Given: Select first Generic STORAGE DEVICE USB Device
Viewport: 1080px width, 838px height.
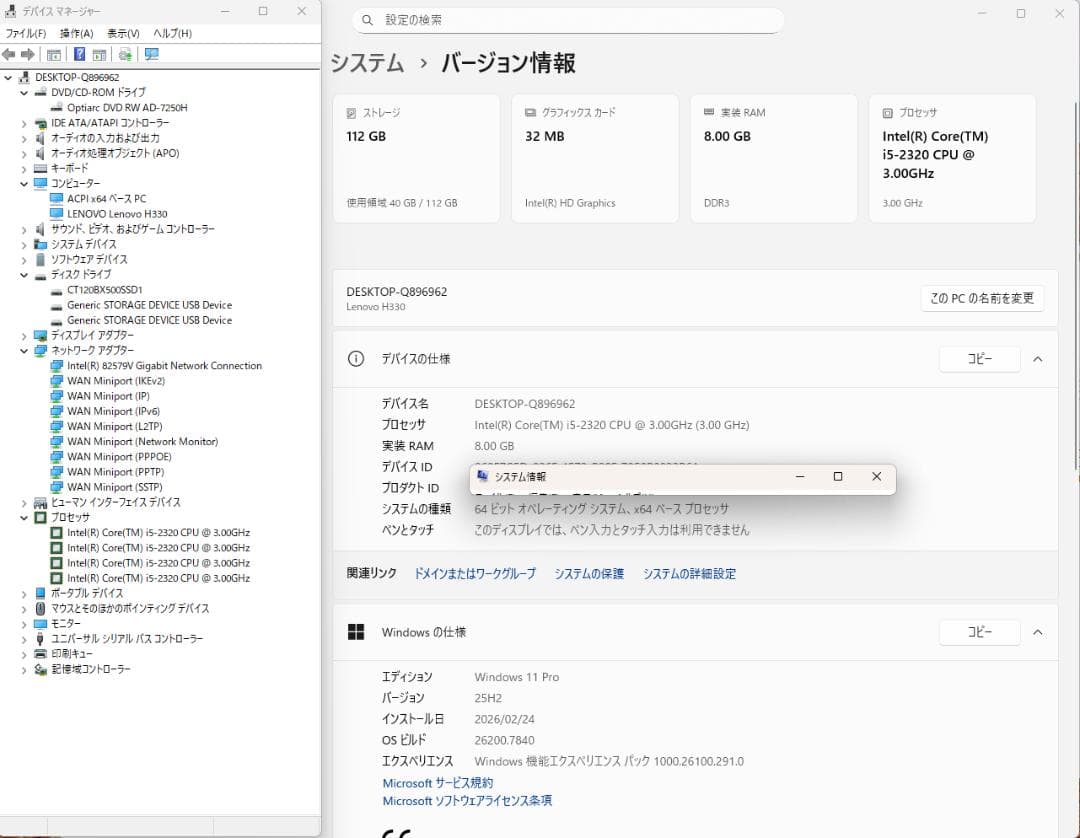Looking at the screenshot, I should 149,305.
